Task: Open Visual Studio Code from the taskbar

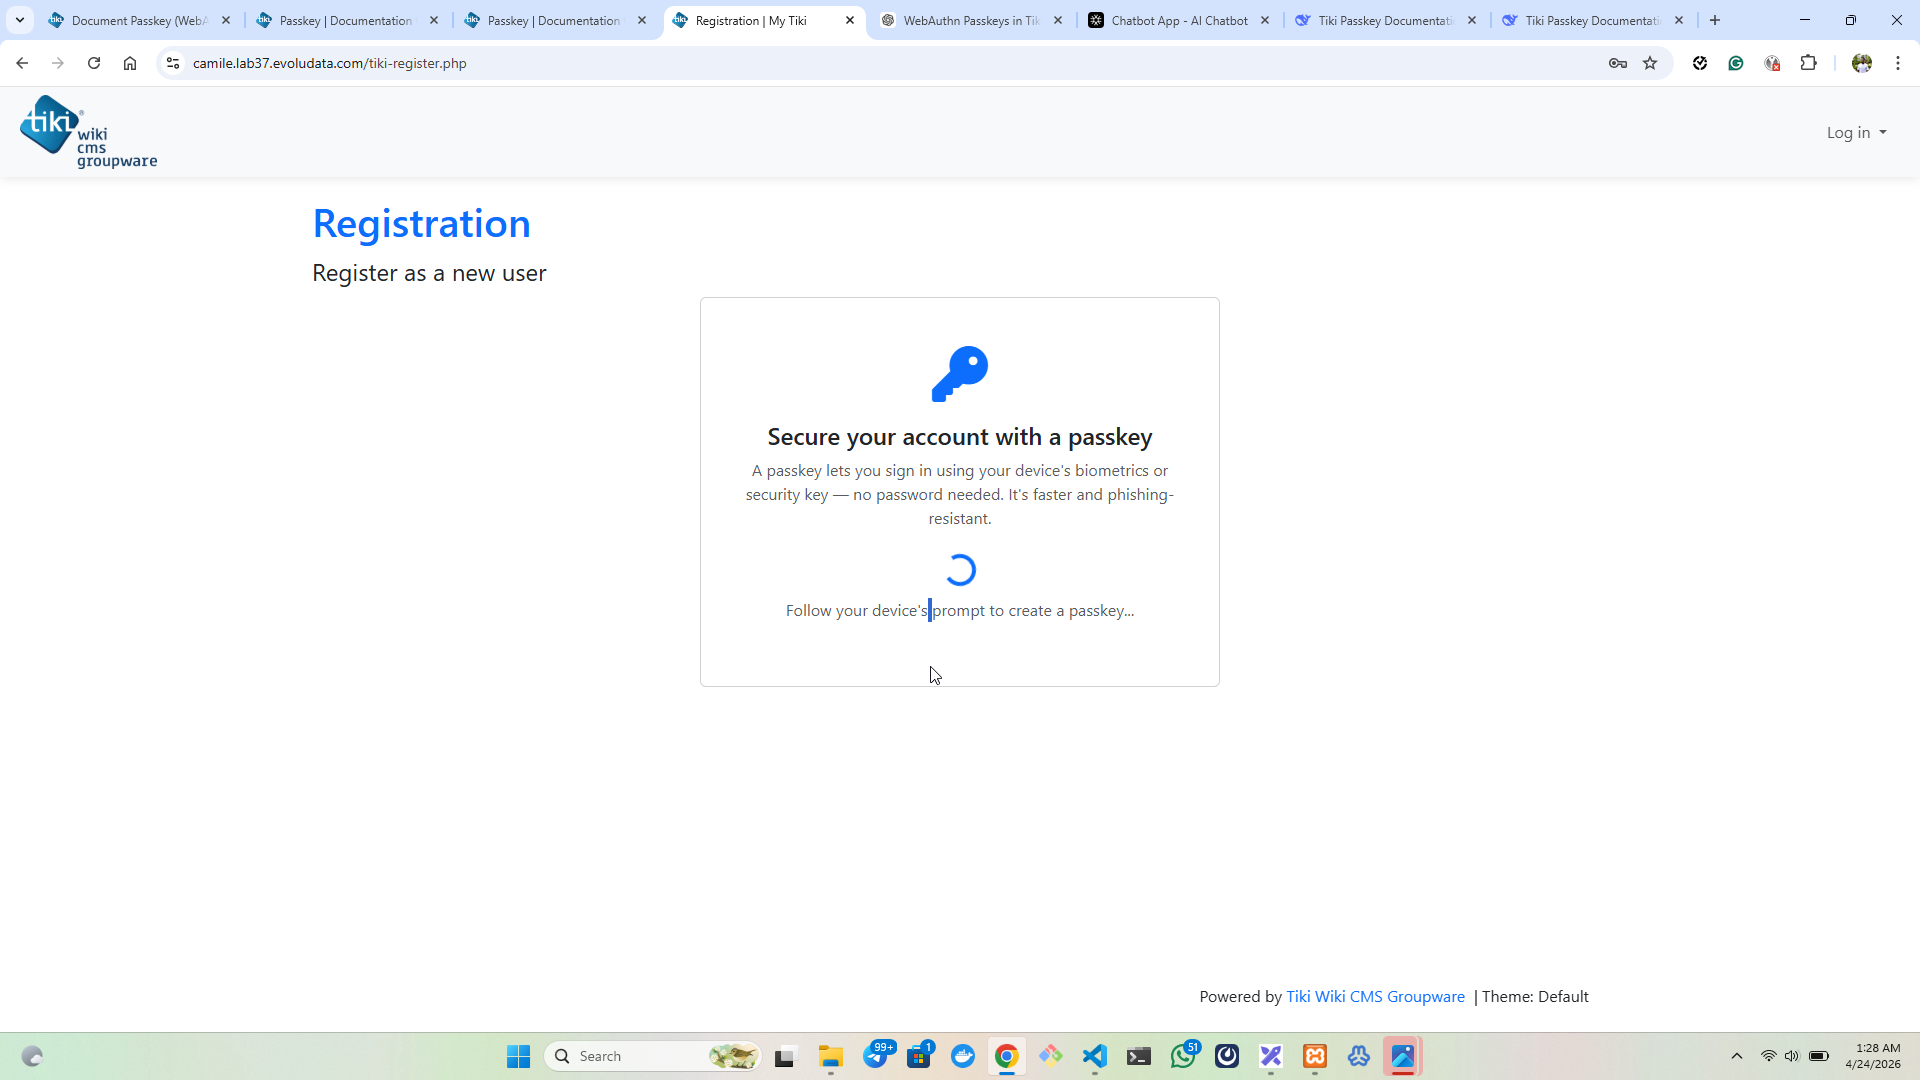Action: tap(1095, 1056)
